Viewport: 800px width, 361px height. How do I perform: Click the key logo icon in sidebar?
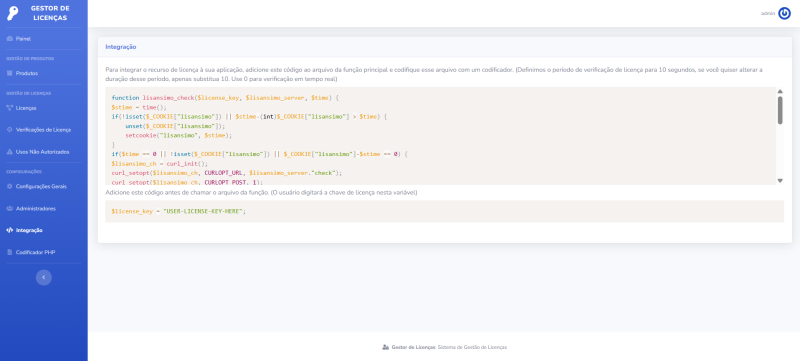point(13,13)
